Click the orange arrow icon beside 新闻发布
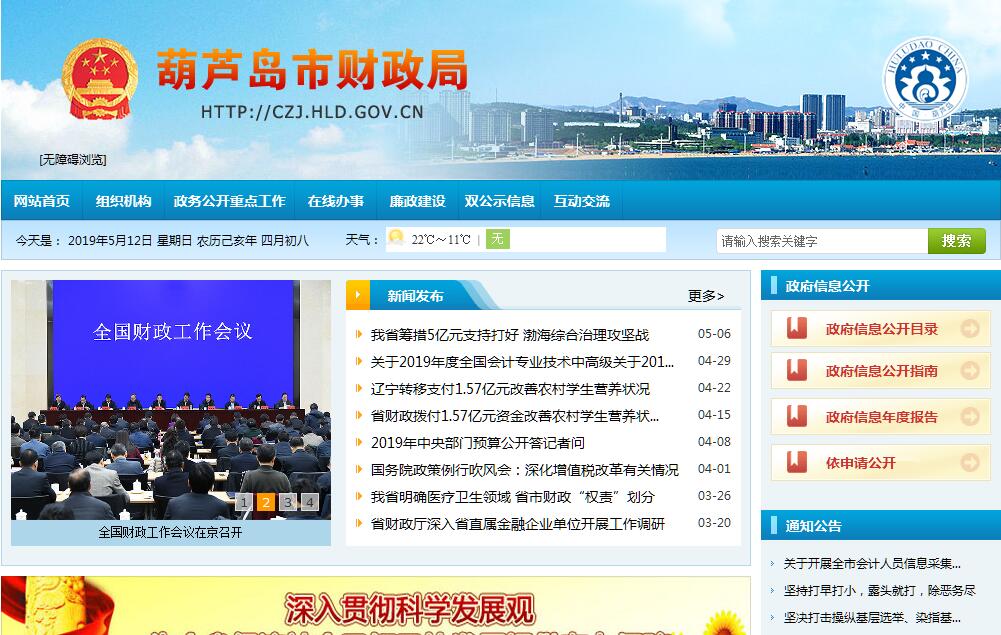This screenshot has width=1001, height=635. click(x=358, y=295)
